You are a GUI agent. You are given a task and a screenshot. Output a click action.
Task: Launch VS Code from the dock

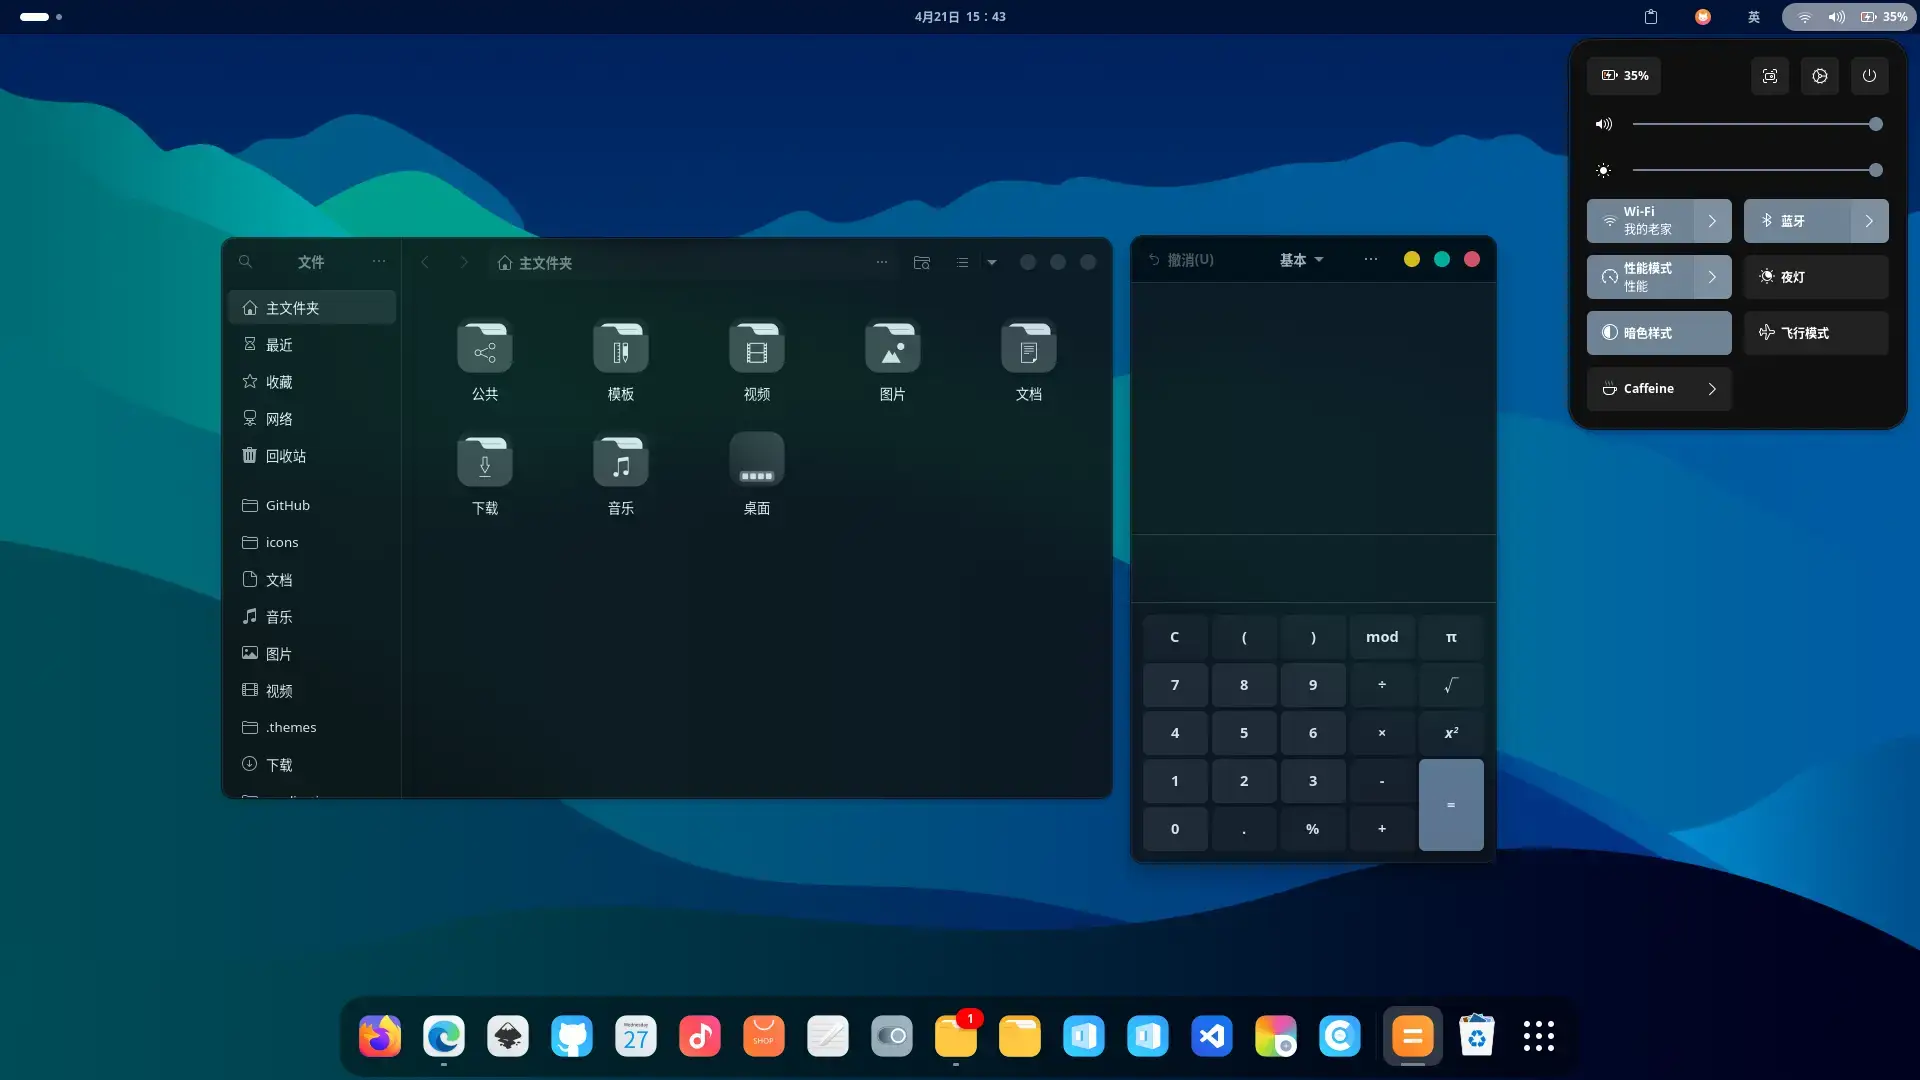(1212, 1036)
